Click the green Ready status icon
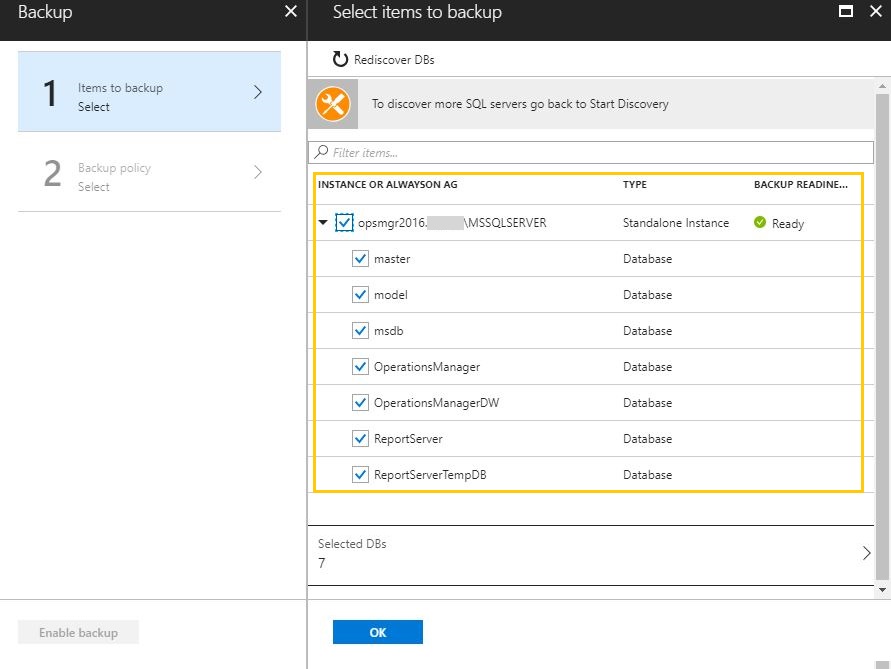Screen dimensions: 891x669 click(x=760, y=222)
